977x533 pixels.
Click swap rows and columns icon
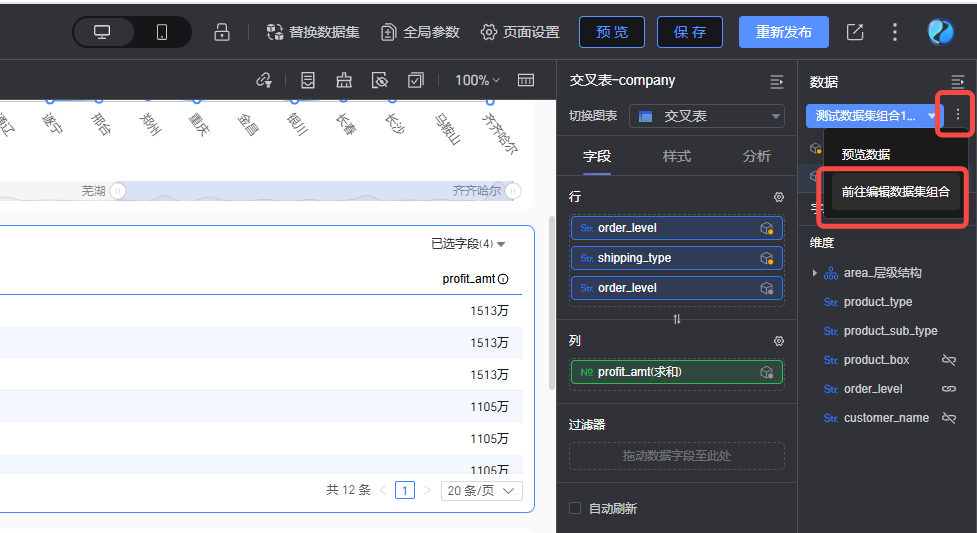(677, 319)
